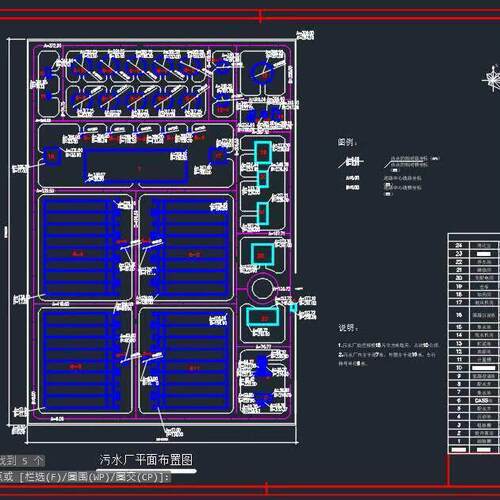Click table number cell 23
This screenshot has height=500, width=500.
459,254
